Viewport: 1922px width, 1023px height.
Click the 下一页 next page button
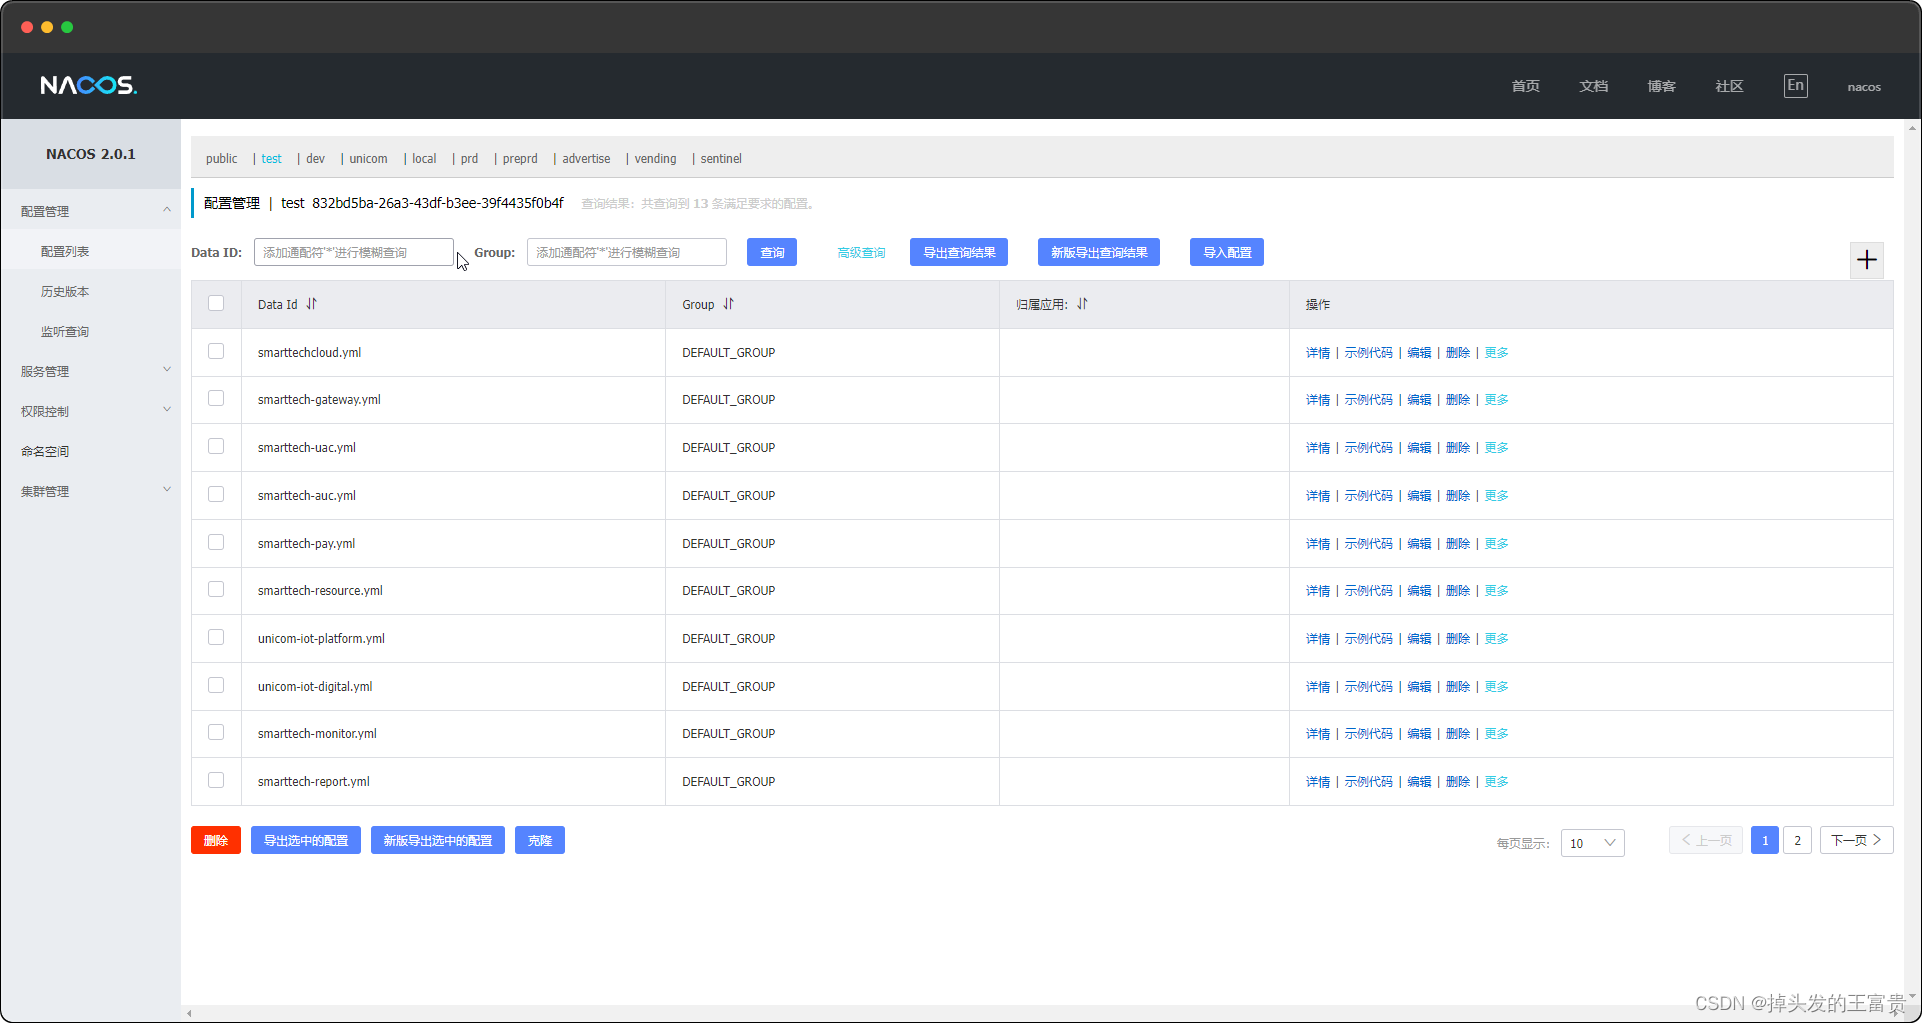click(x=1856, y=840)
